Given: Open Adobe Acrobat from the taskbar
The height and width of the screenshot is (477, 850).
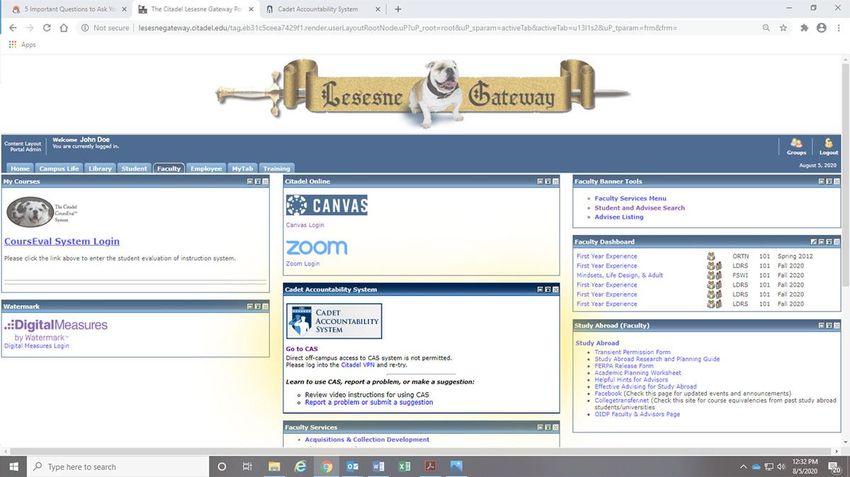Looking at the screenshot, I should pos(430,466).
